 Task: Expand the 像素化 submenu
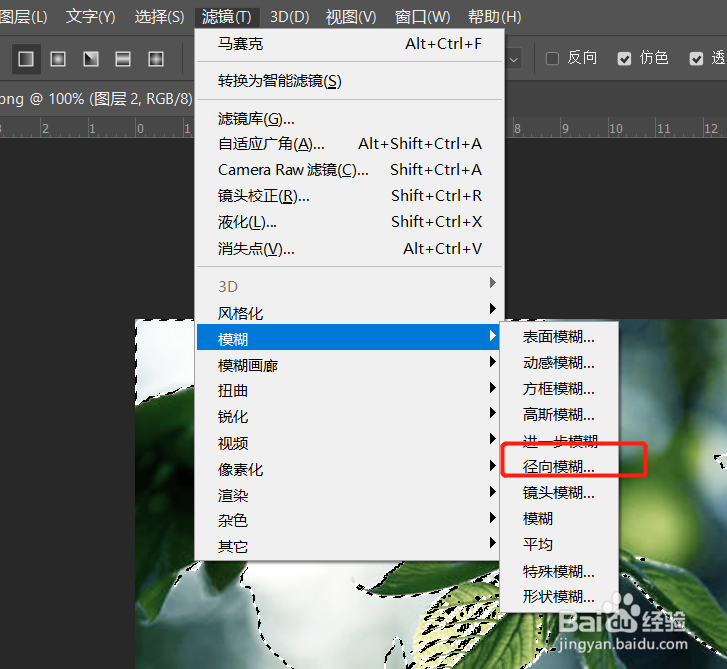tap(350, 469)
